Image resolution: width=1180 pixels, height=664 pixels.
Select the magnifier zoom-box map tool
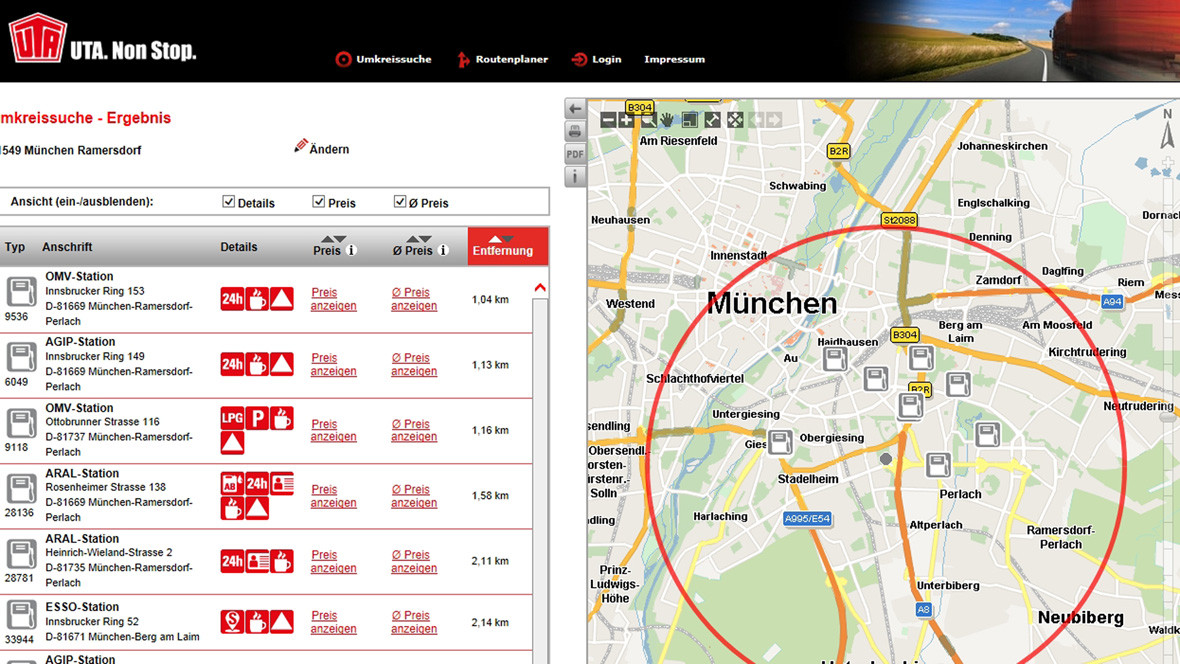647,120
